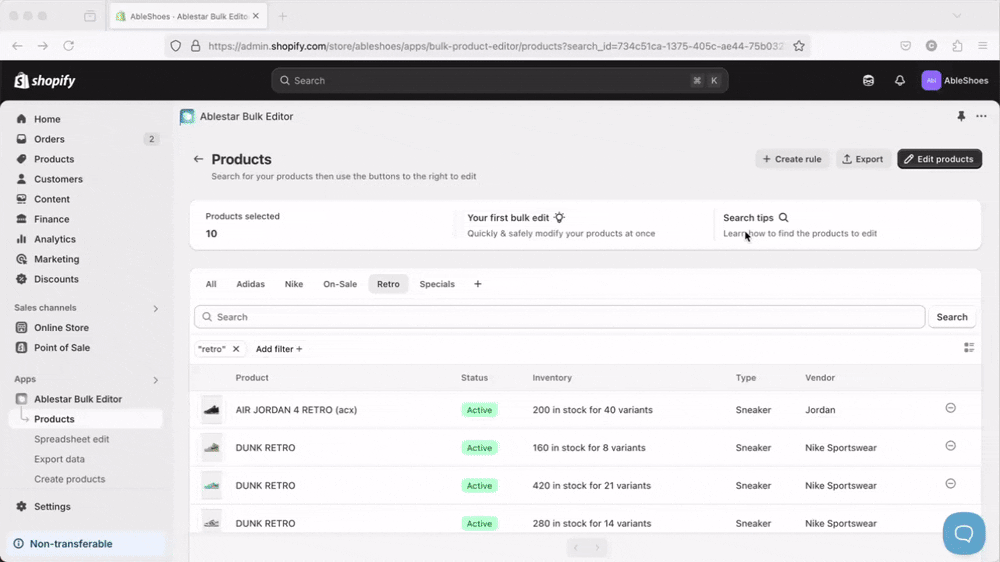1000x562 pixels.
Task: Switch to On-Sale tab
Action: [x=340, y=284]
